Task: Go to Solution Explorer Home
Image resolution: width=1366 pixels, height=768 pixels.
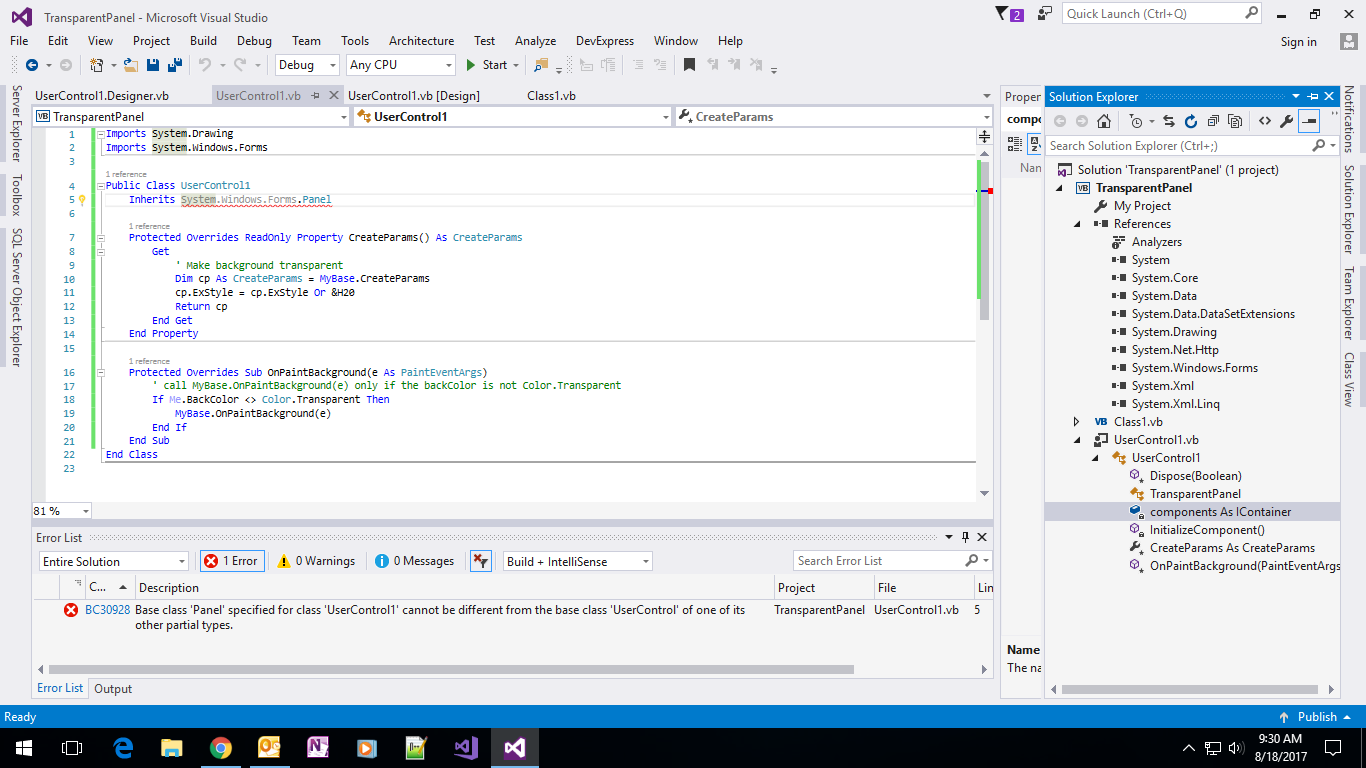Action: (1103, 121)
